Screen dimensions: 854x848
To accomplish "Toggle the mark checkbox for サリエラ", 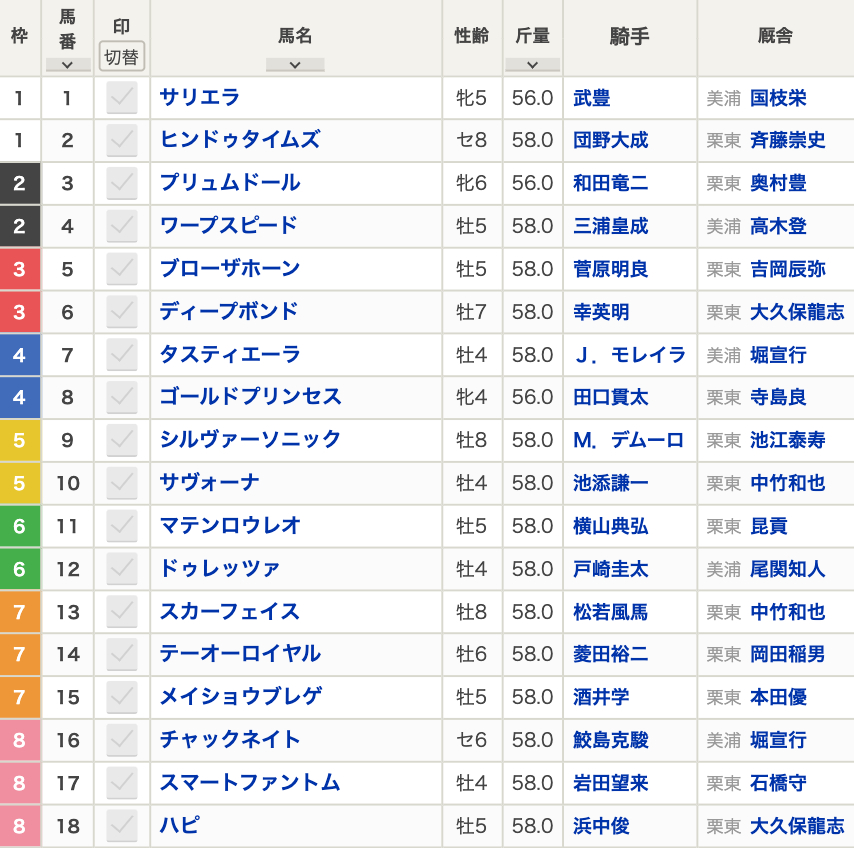I will tap(121, 97).
